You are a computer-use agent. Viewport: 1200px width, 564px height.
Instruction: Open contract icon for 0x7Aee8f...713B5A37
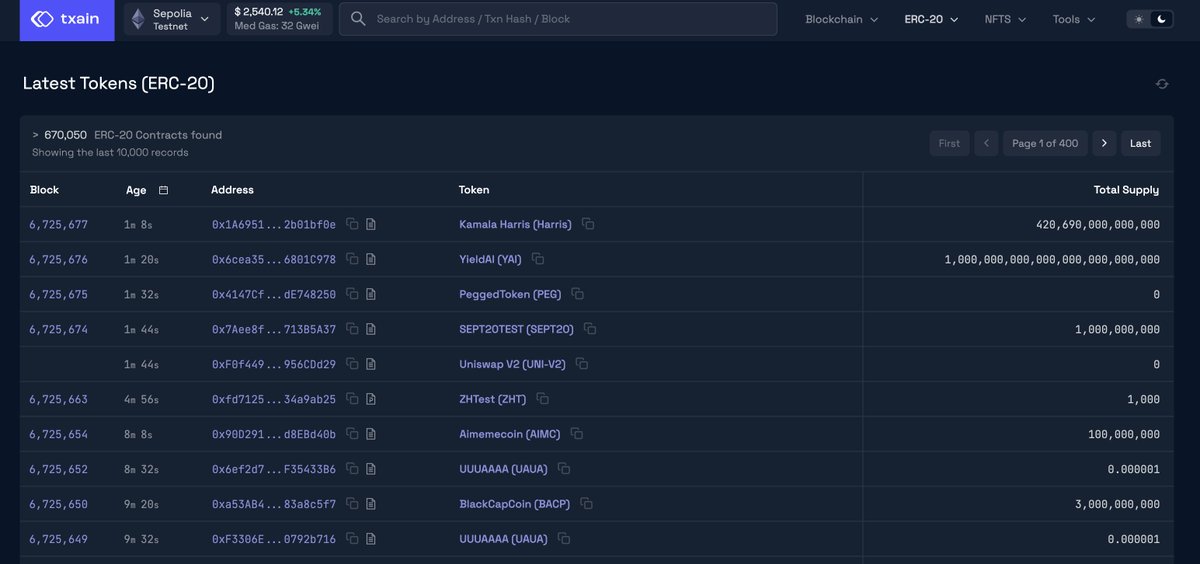pos(371,329)
